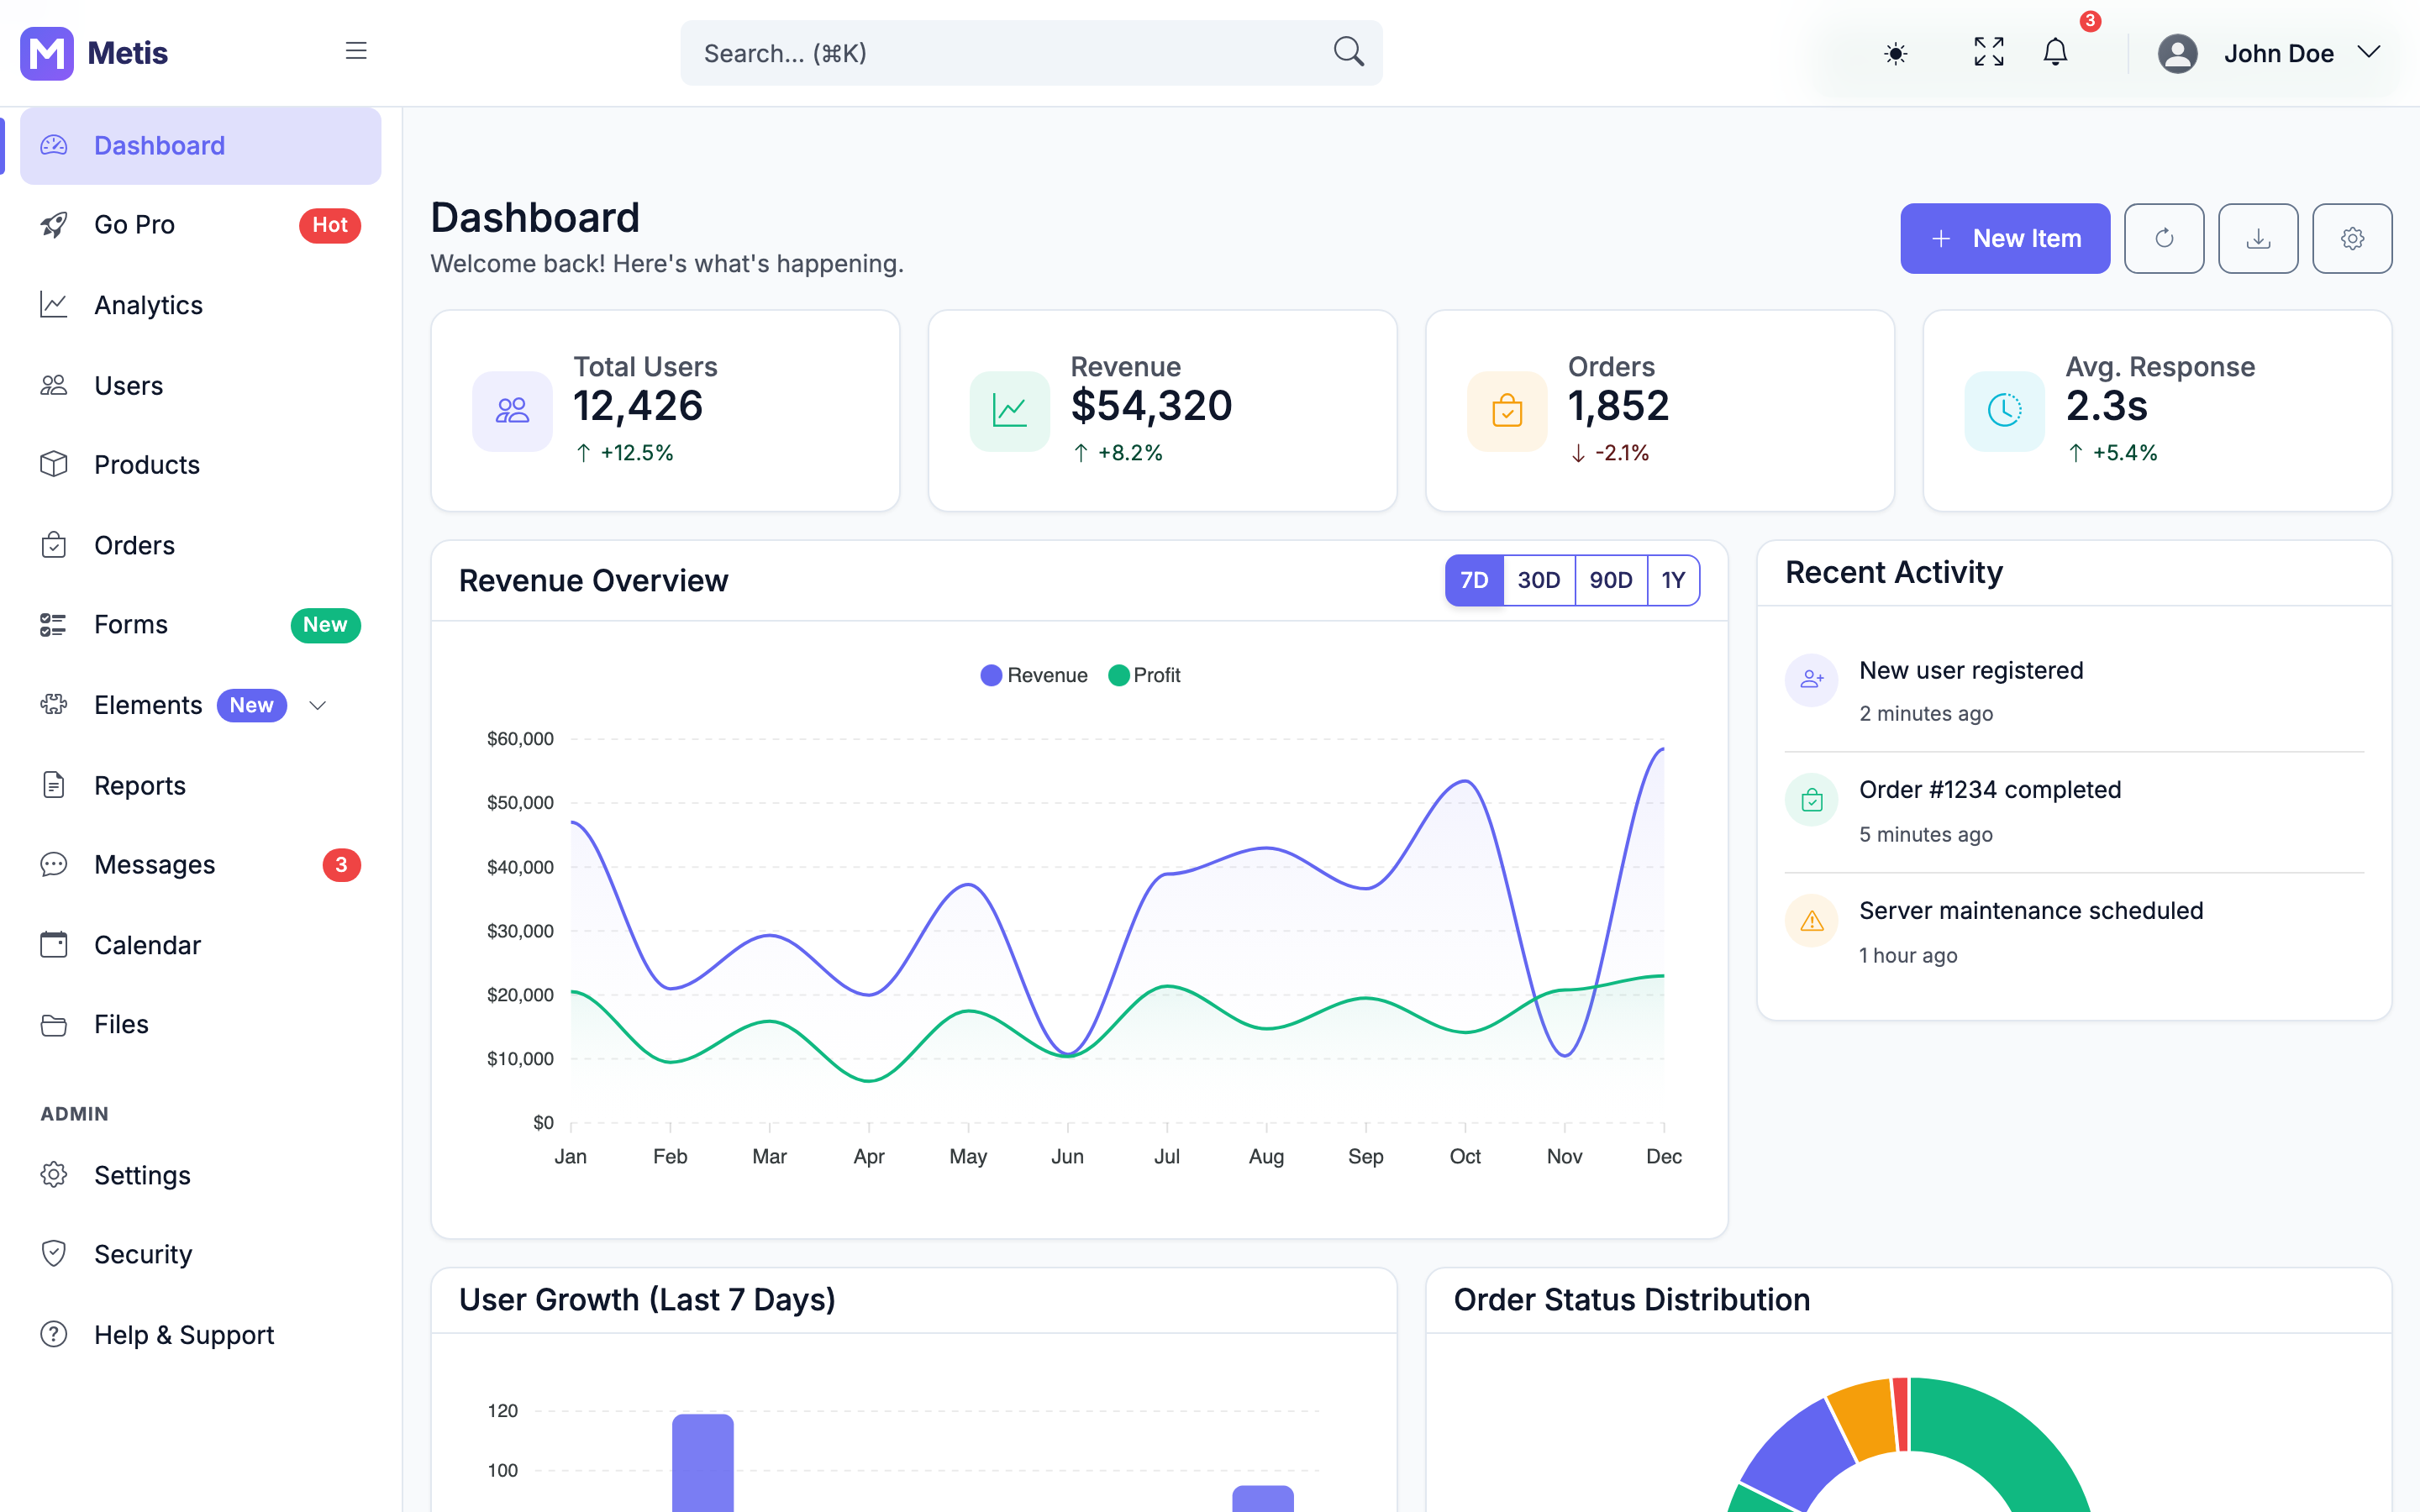Select the 1Y time range
The width and height of the screenshot is (2420, 1512).
tap(1673, 580)
